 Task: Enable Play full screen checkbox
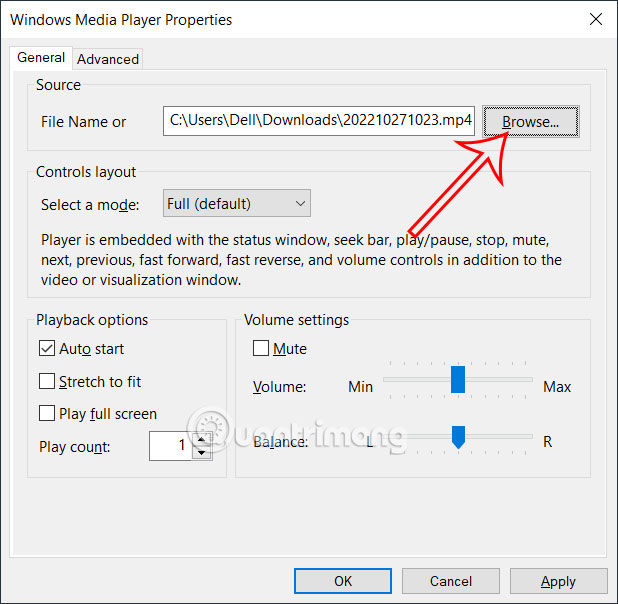[47, 413]
